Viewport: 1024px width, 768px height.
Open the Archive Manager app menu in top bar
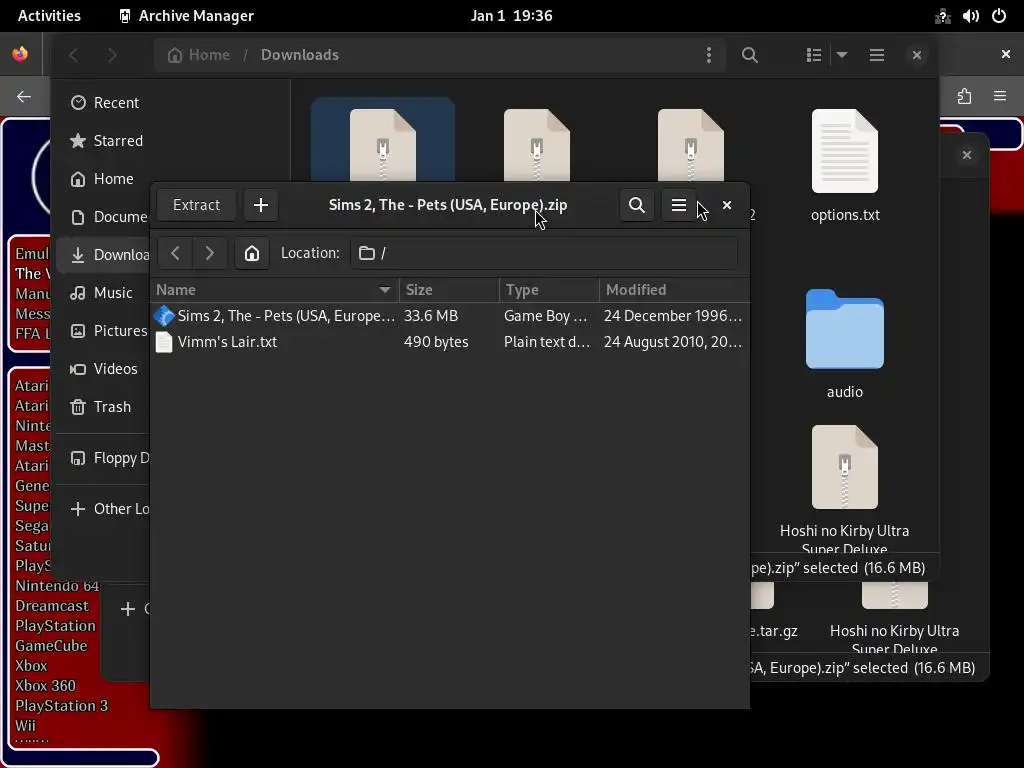pos(187,16)
